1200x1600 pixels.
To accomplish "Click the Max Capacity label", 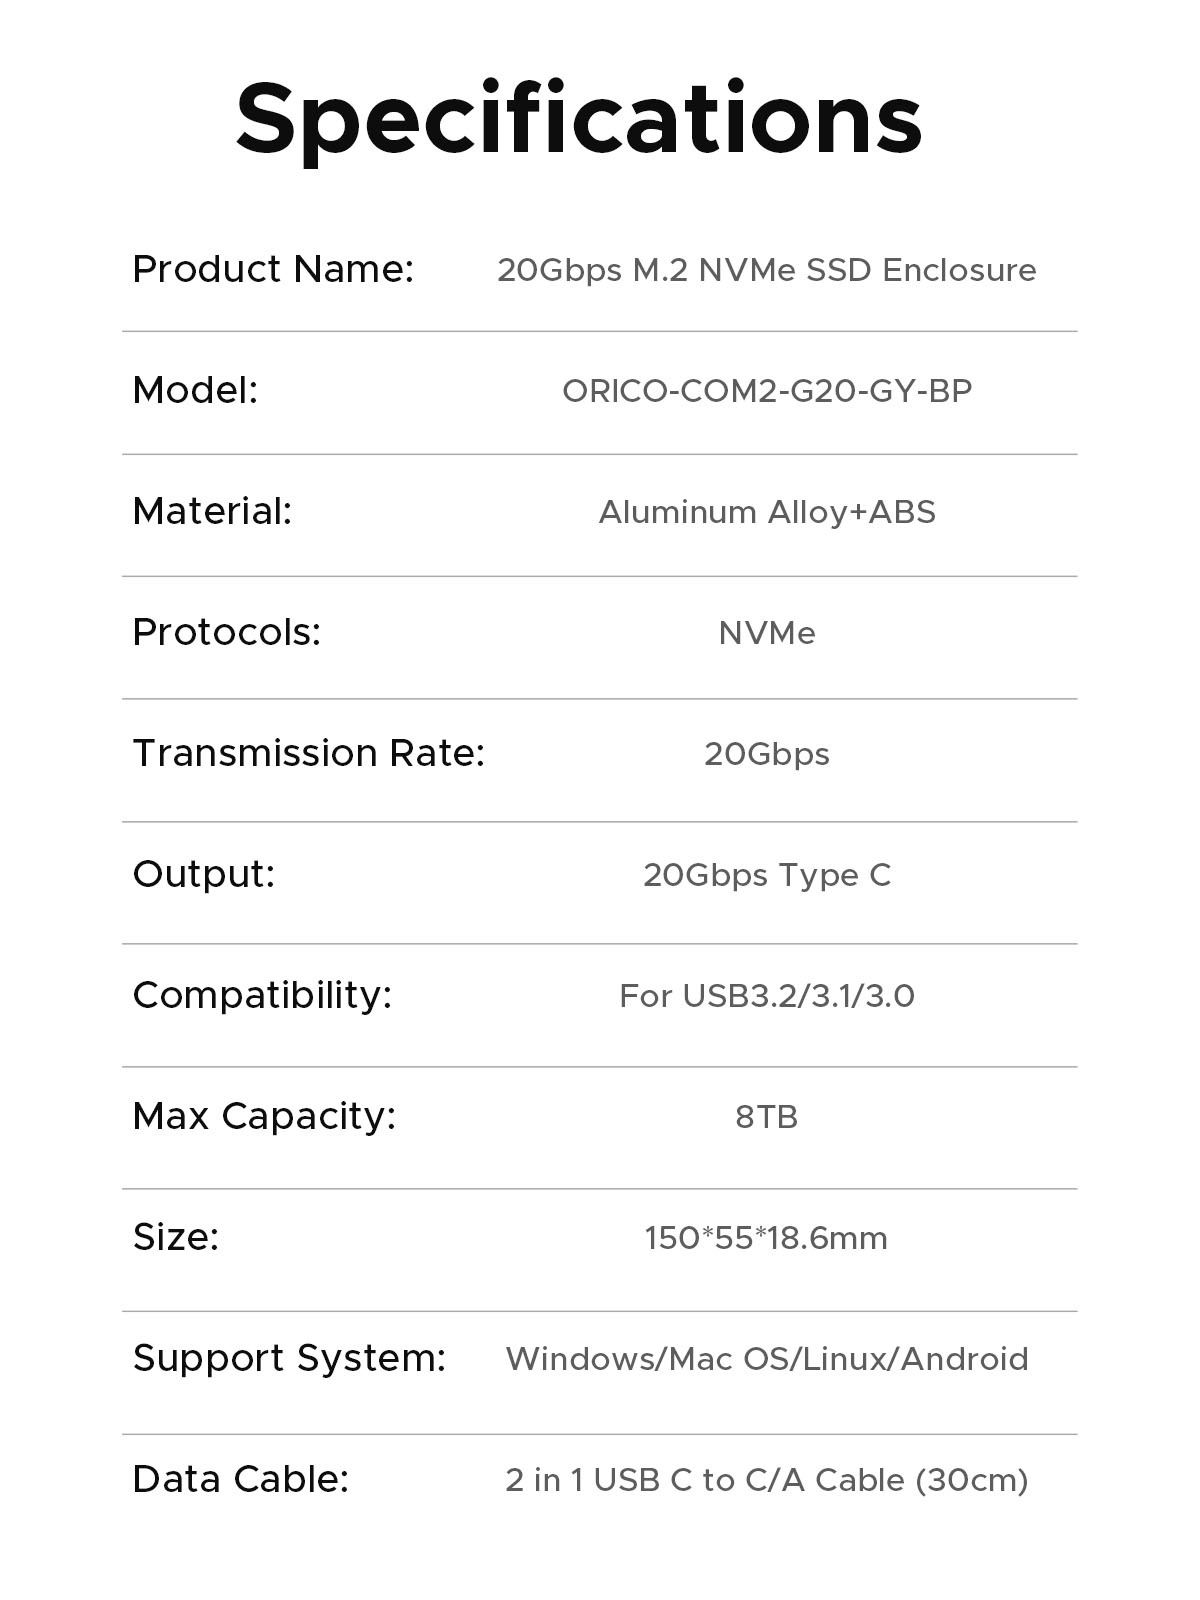I will click(x=264, y=1116).
